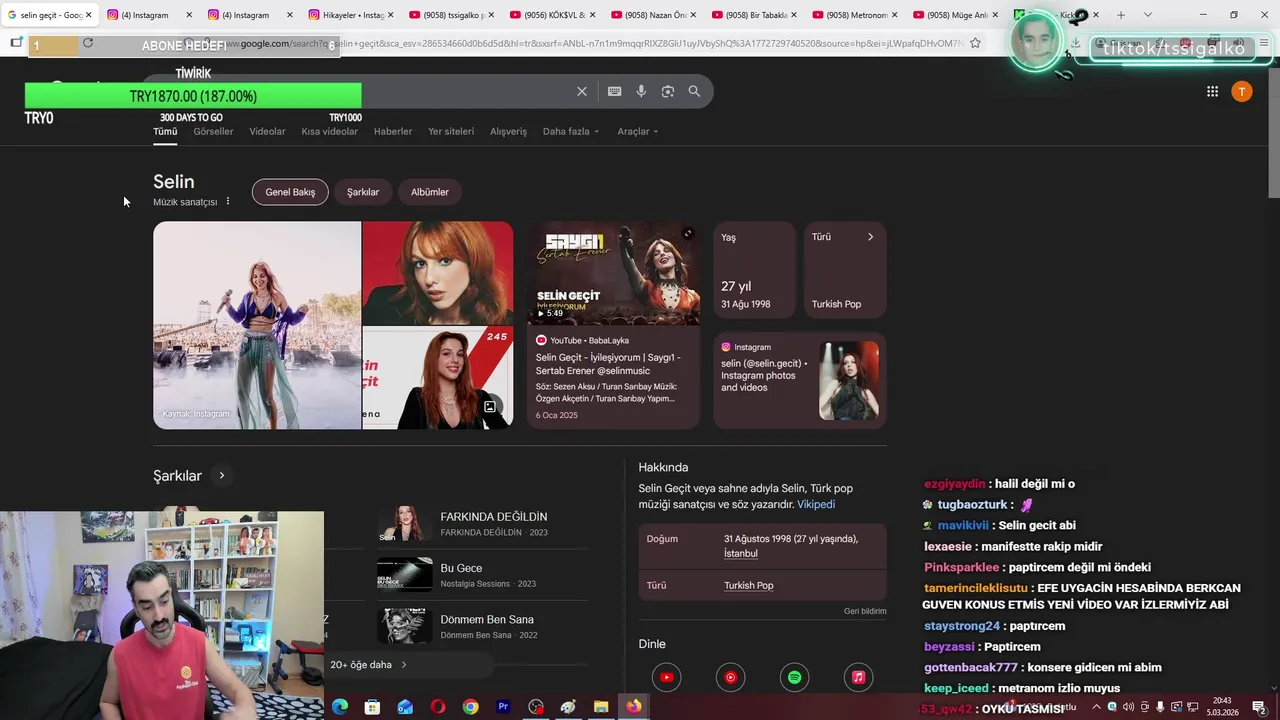Open Adobe Premiere Pro from taskbar

pos(503,707)
